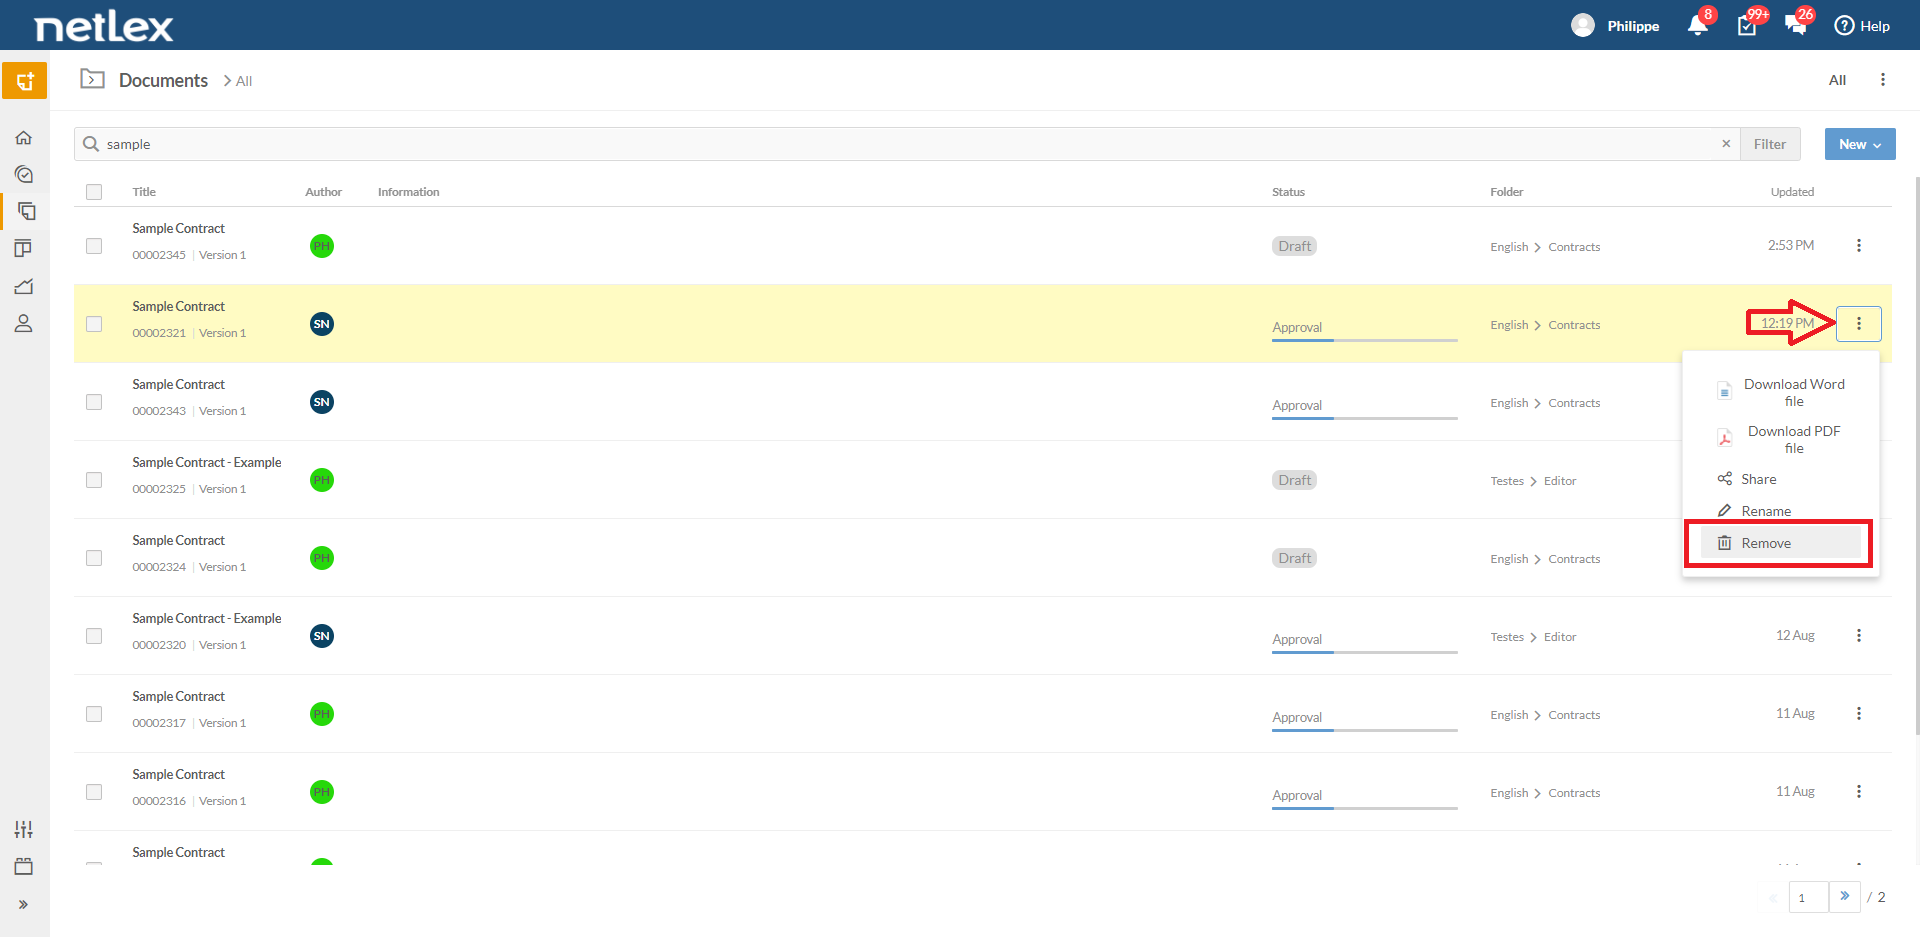Click the Draft status badge of 00002345
The width and height of the screenshot is (1920, 937).
[1294, 246]
